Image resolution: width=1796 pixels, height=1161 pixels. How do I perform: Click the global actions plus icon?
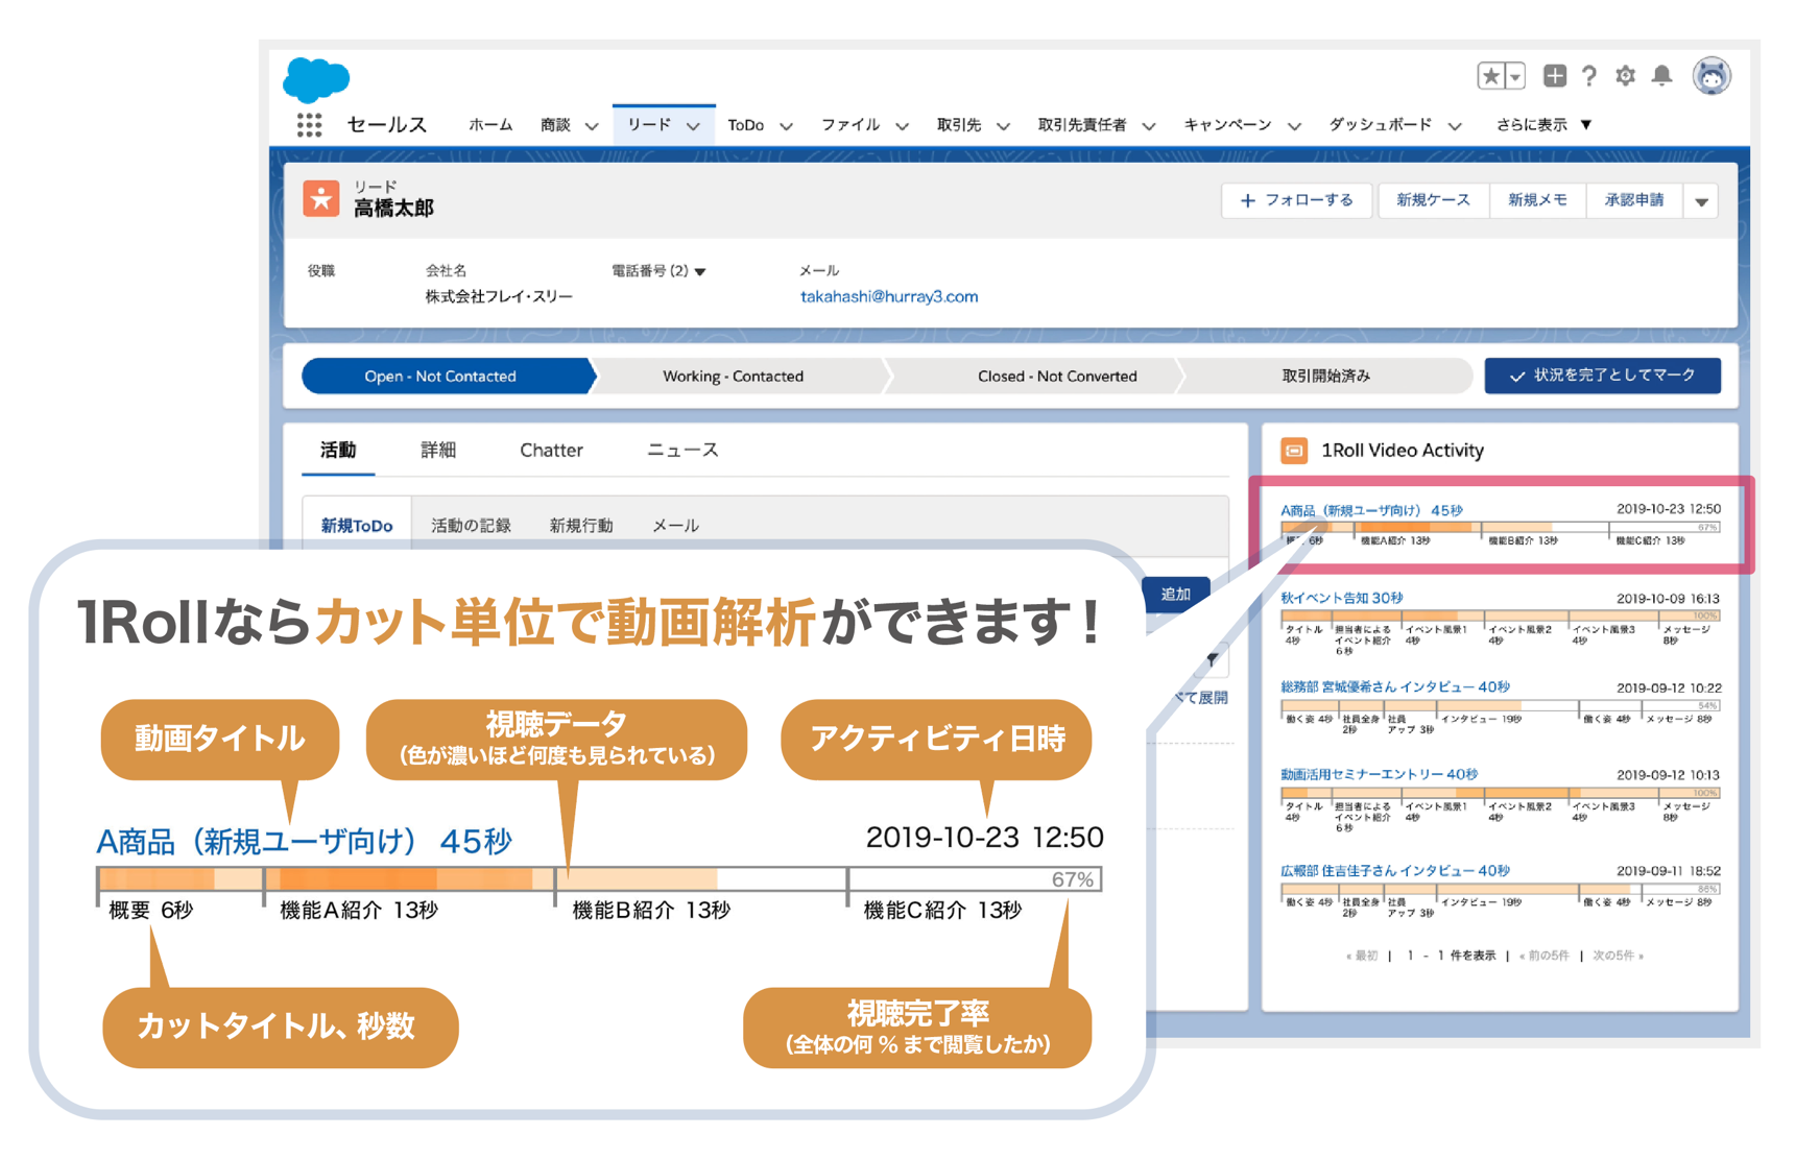click(x=1554, y=75)
